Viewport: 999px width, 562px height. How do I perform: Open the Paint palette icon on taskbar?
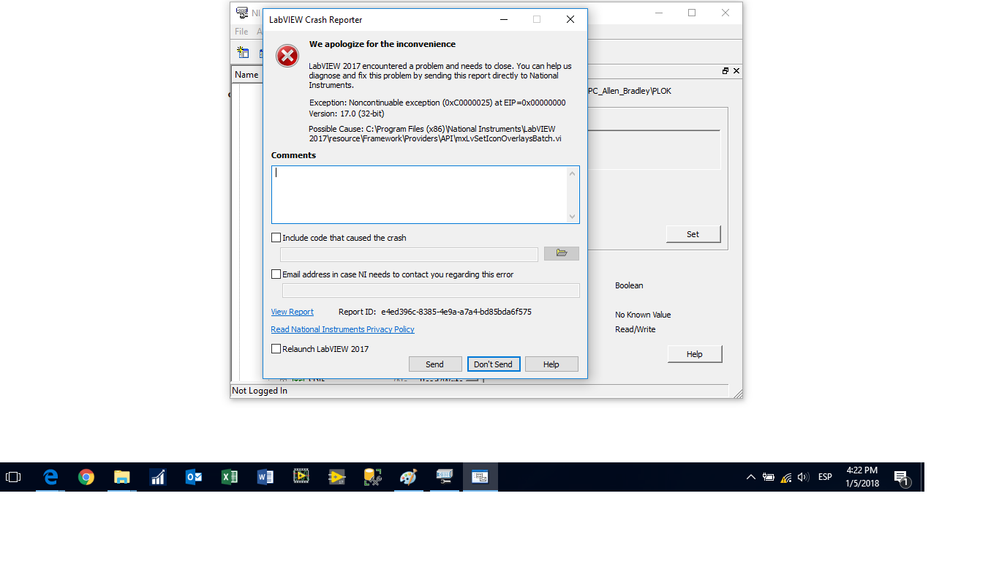pyautogui.click(x=408, y=477)
